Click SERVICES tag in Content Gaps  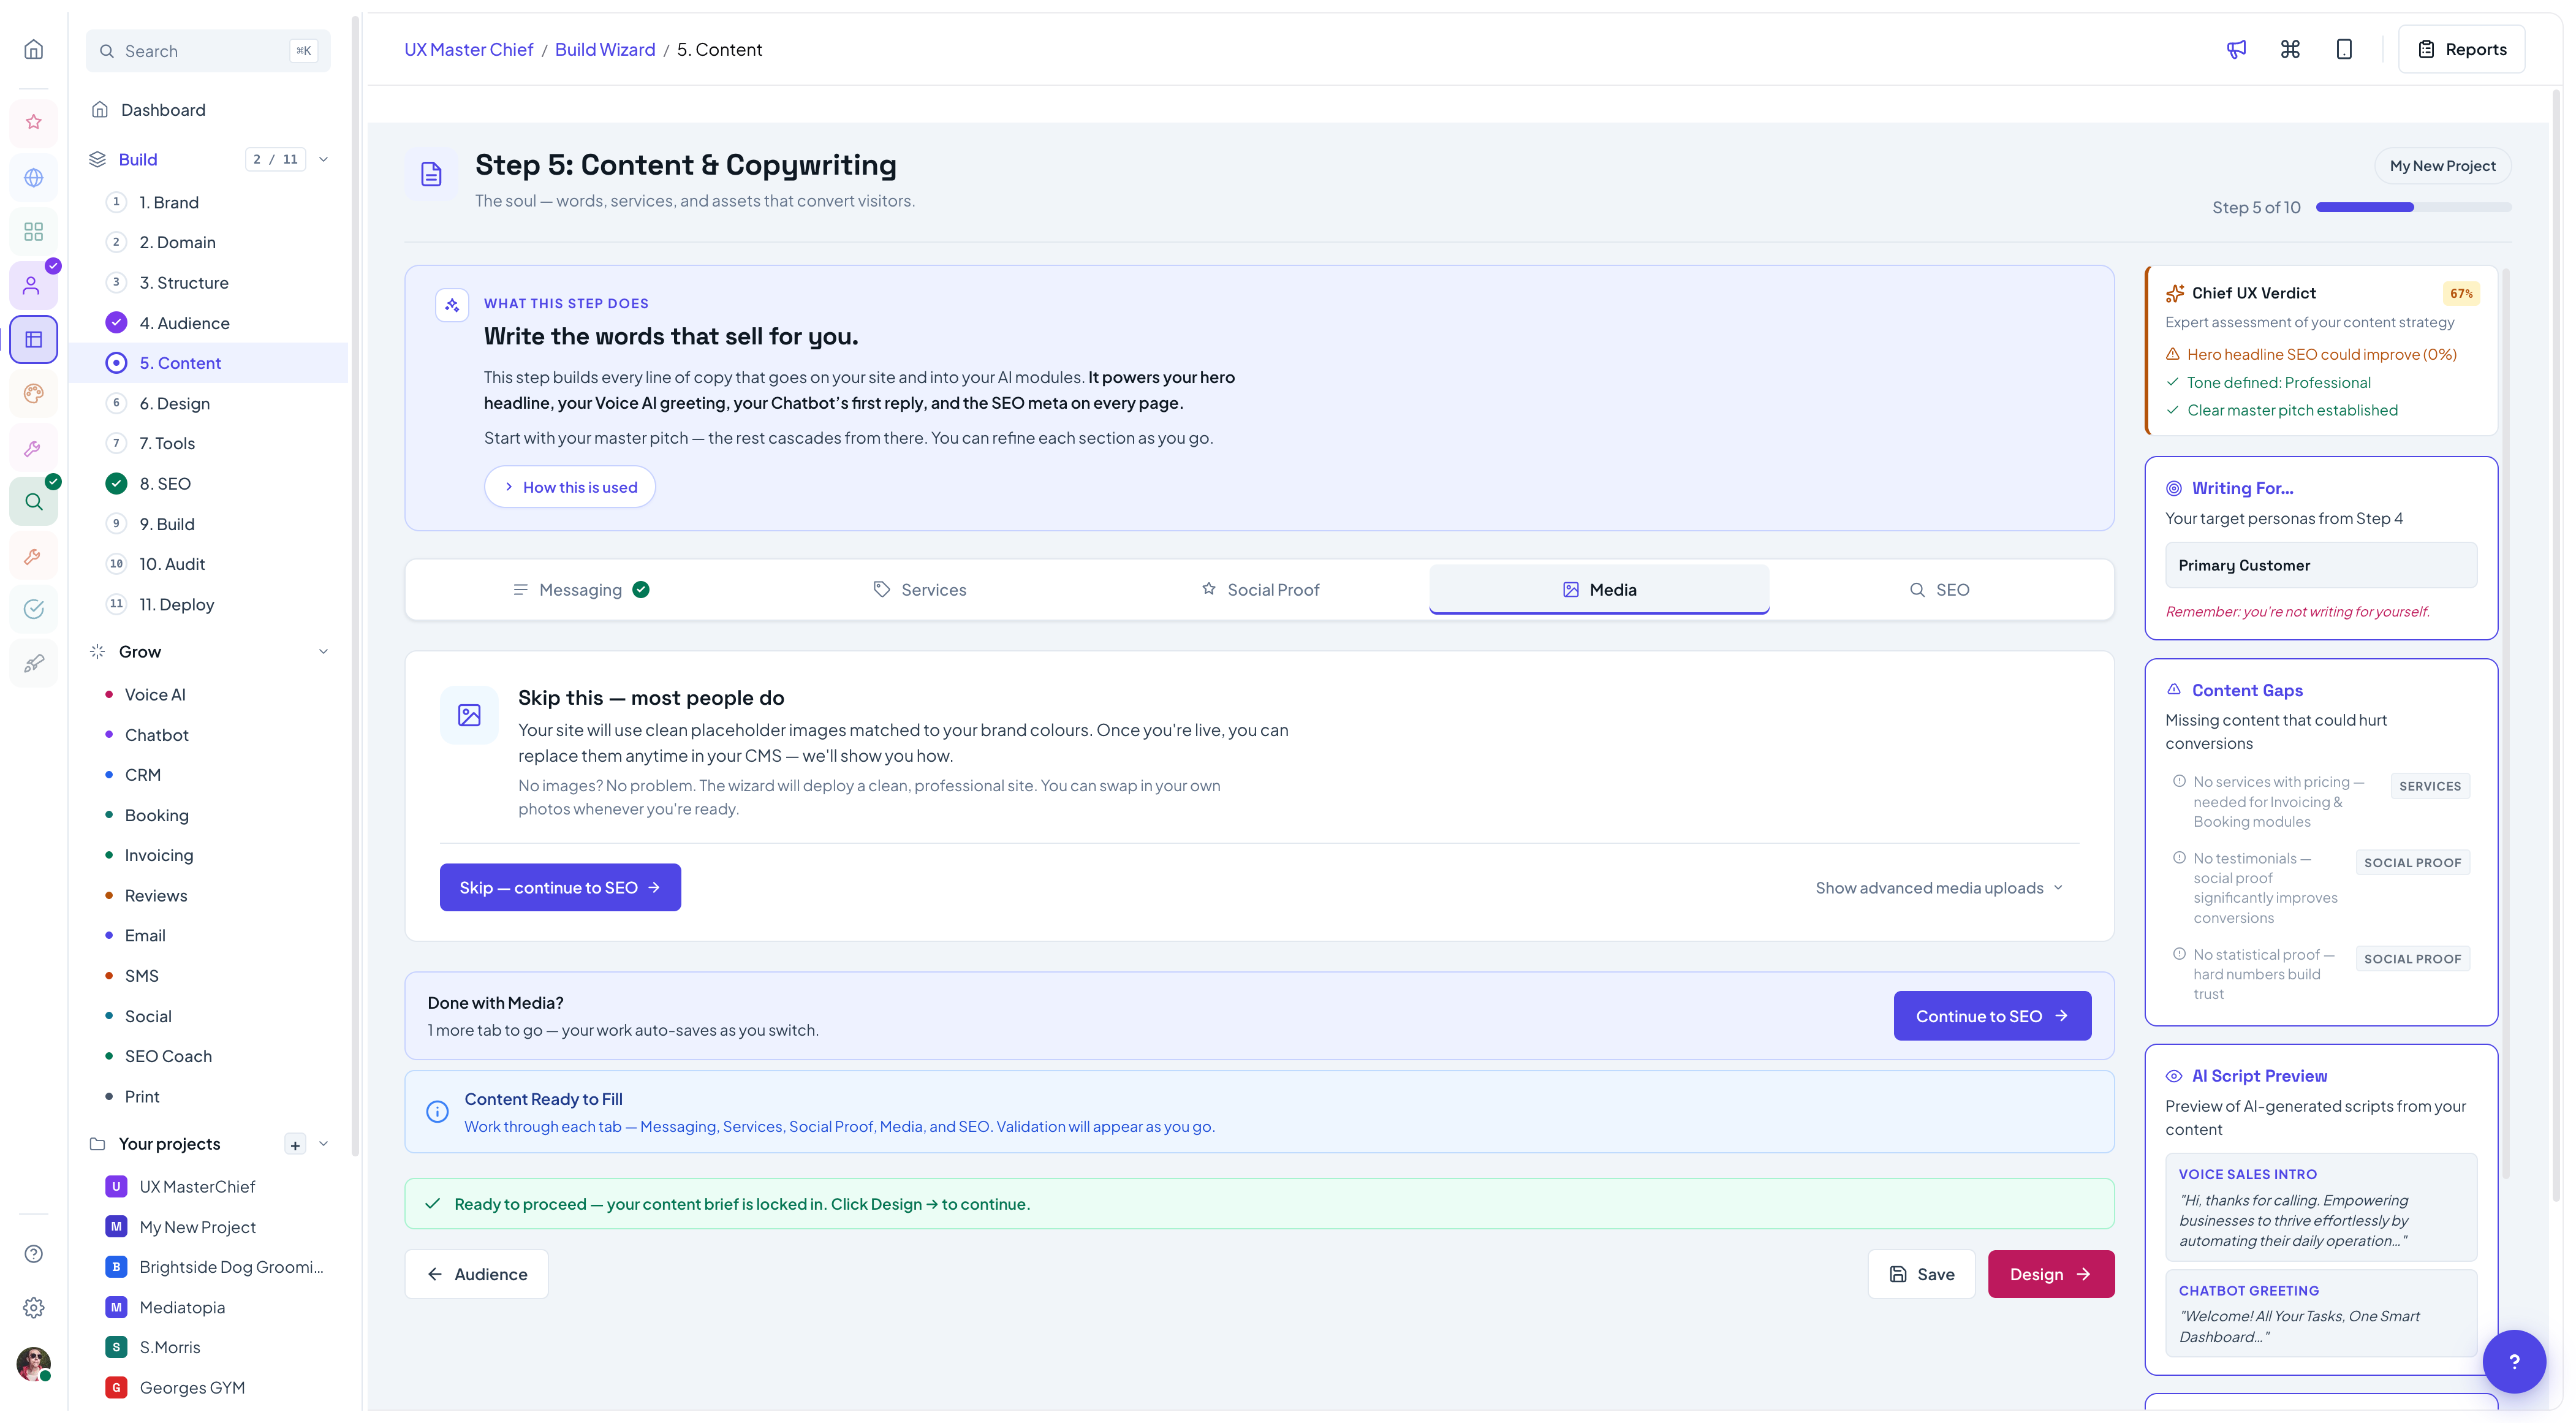tap(2430, 786)
